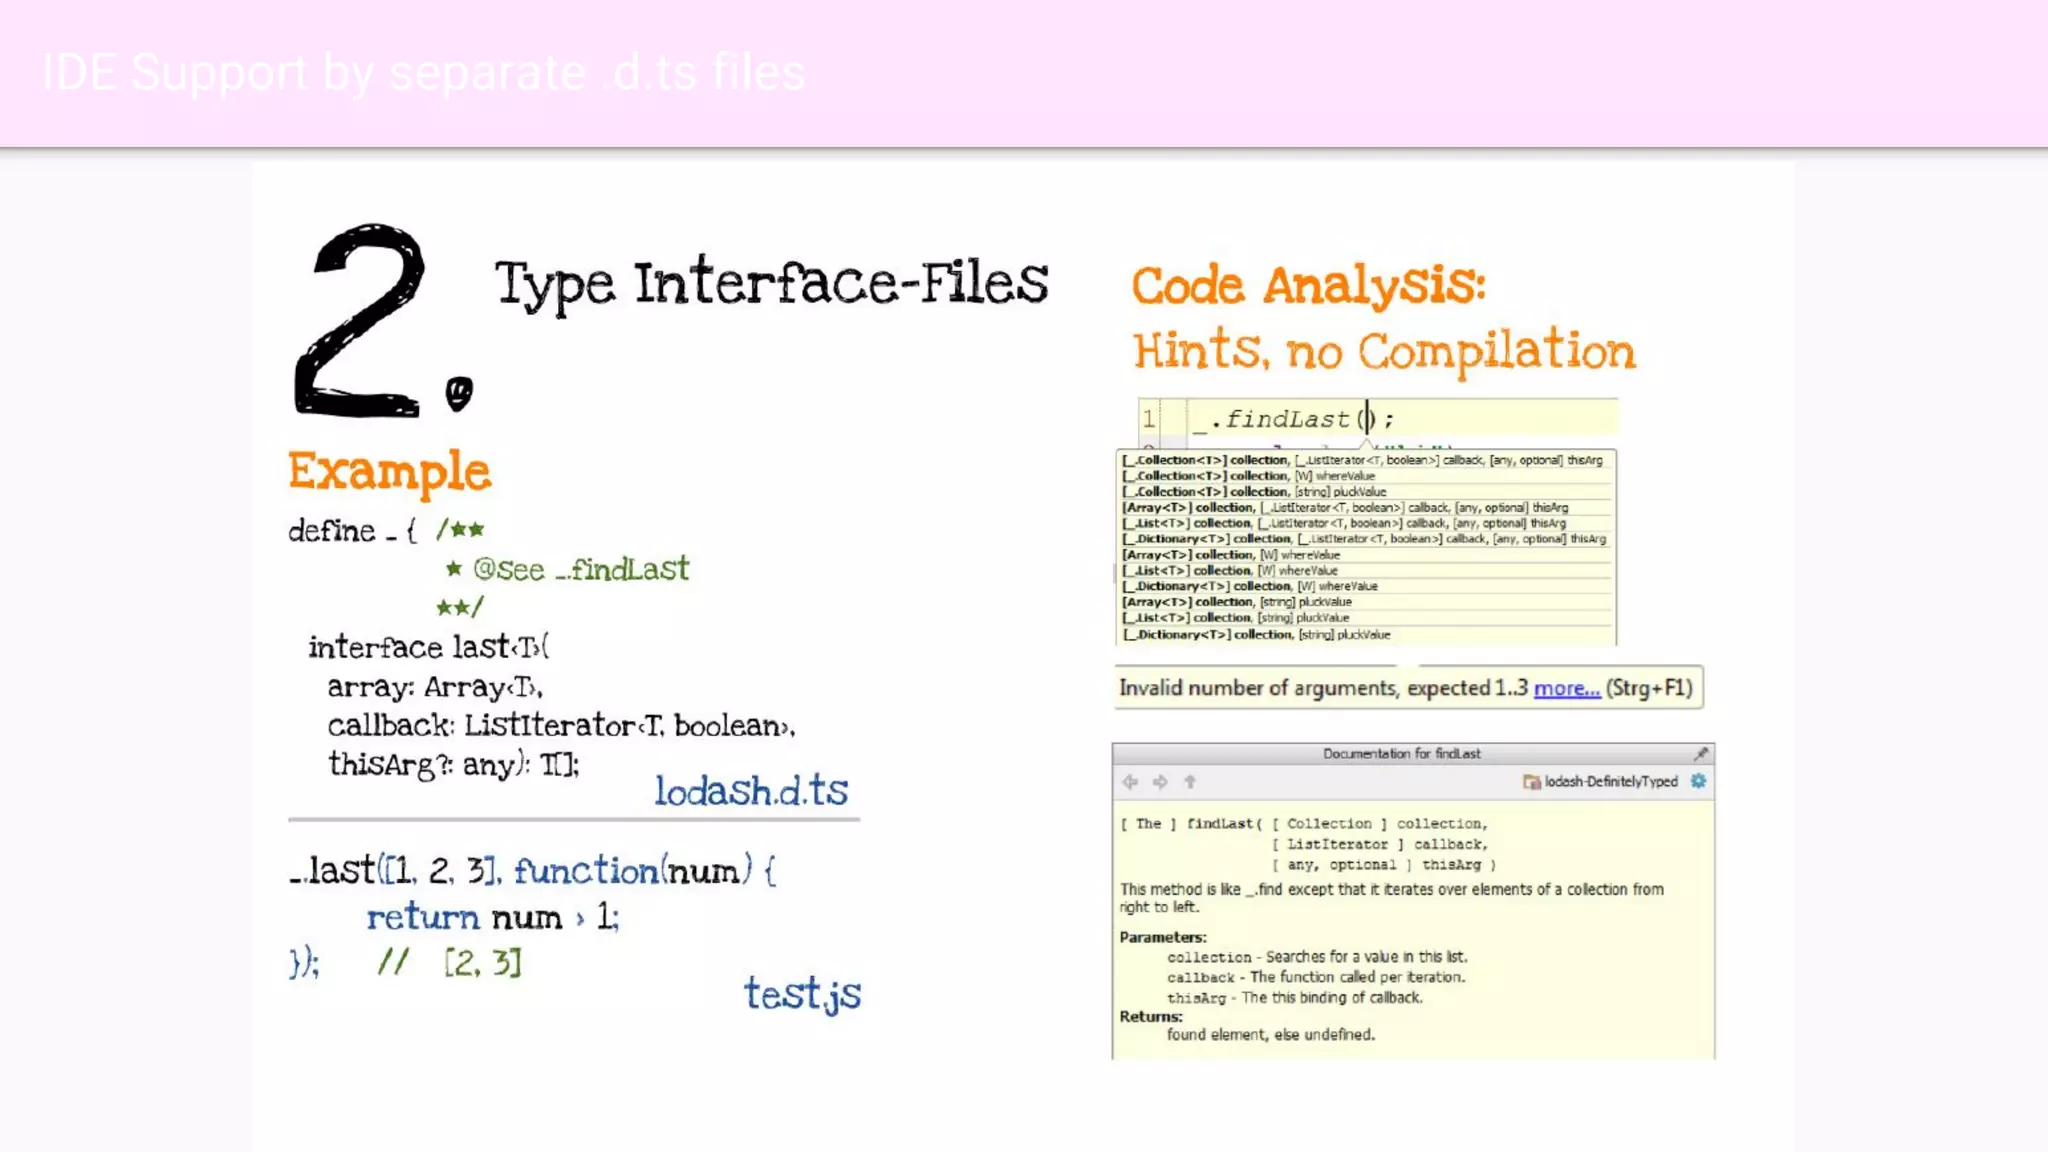The height and width of the screenshot is (1152, 2048).
Task: Select '[_.List<T>] collection, [string] pluckValue' row
Action: point(1366,618)
